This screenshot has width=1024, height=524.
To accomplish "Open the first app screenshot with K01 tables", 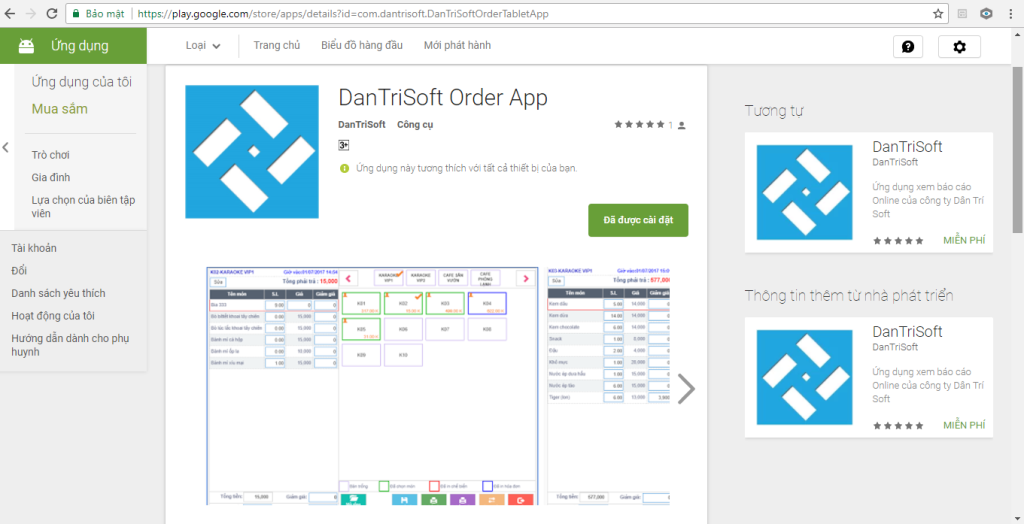I will point(372,386).
